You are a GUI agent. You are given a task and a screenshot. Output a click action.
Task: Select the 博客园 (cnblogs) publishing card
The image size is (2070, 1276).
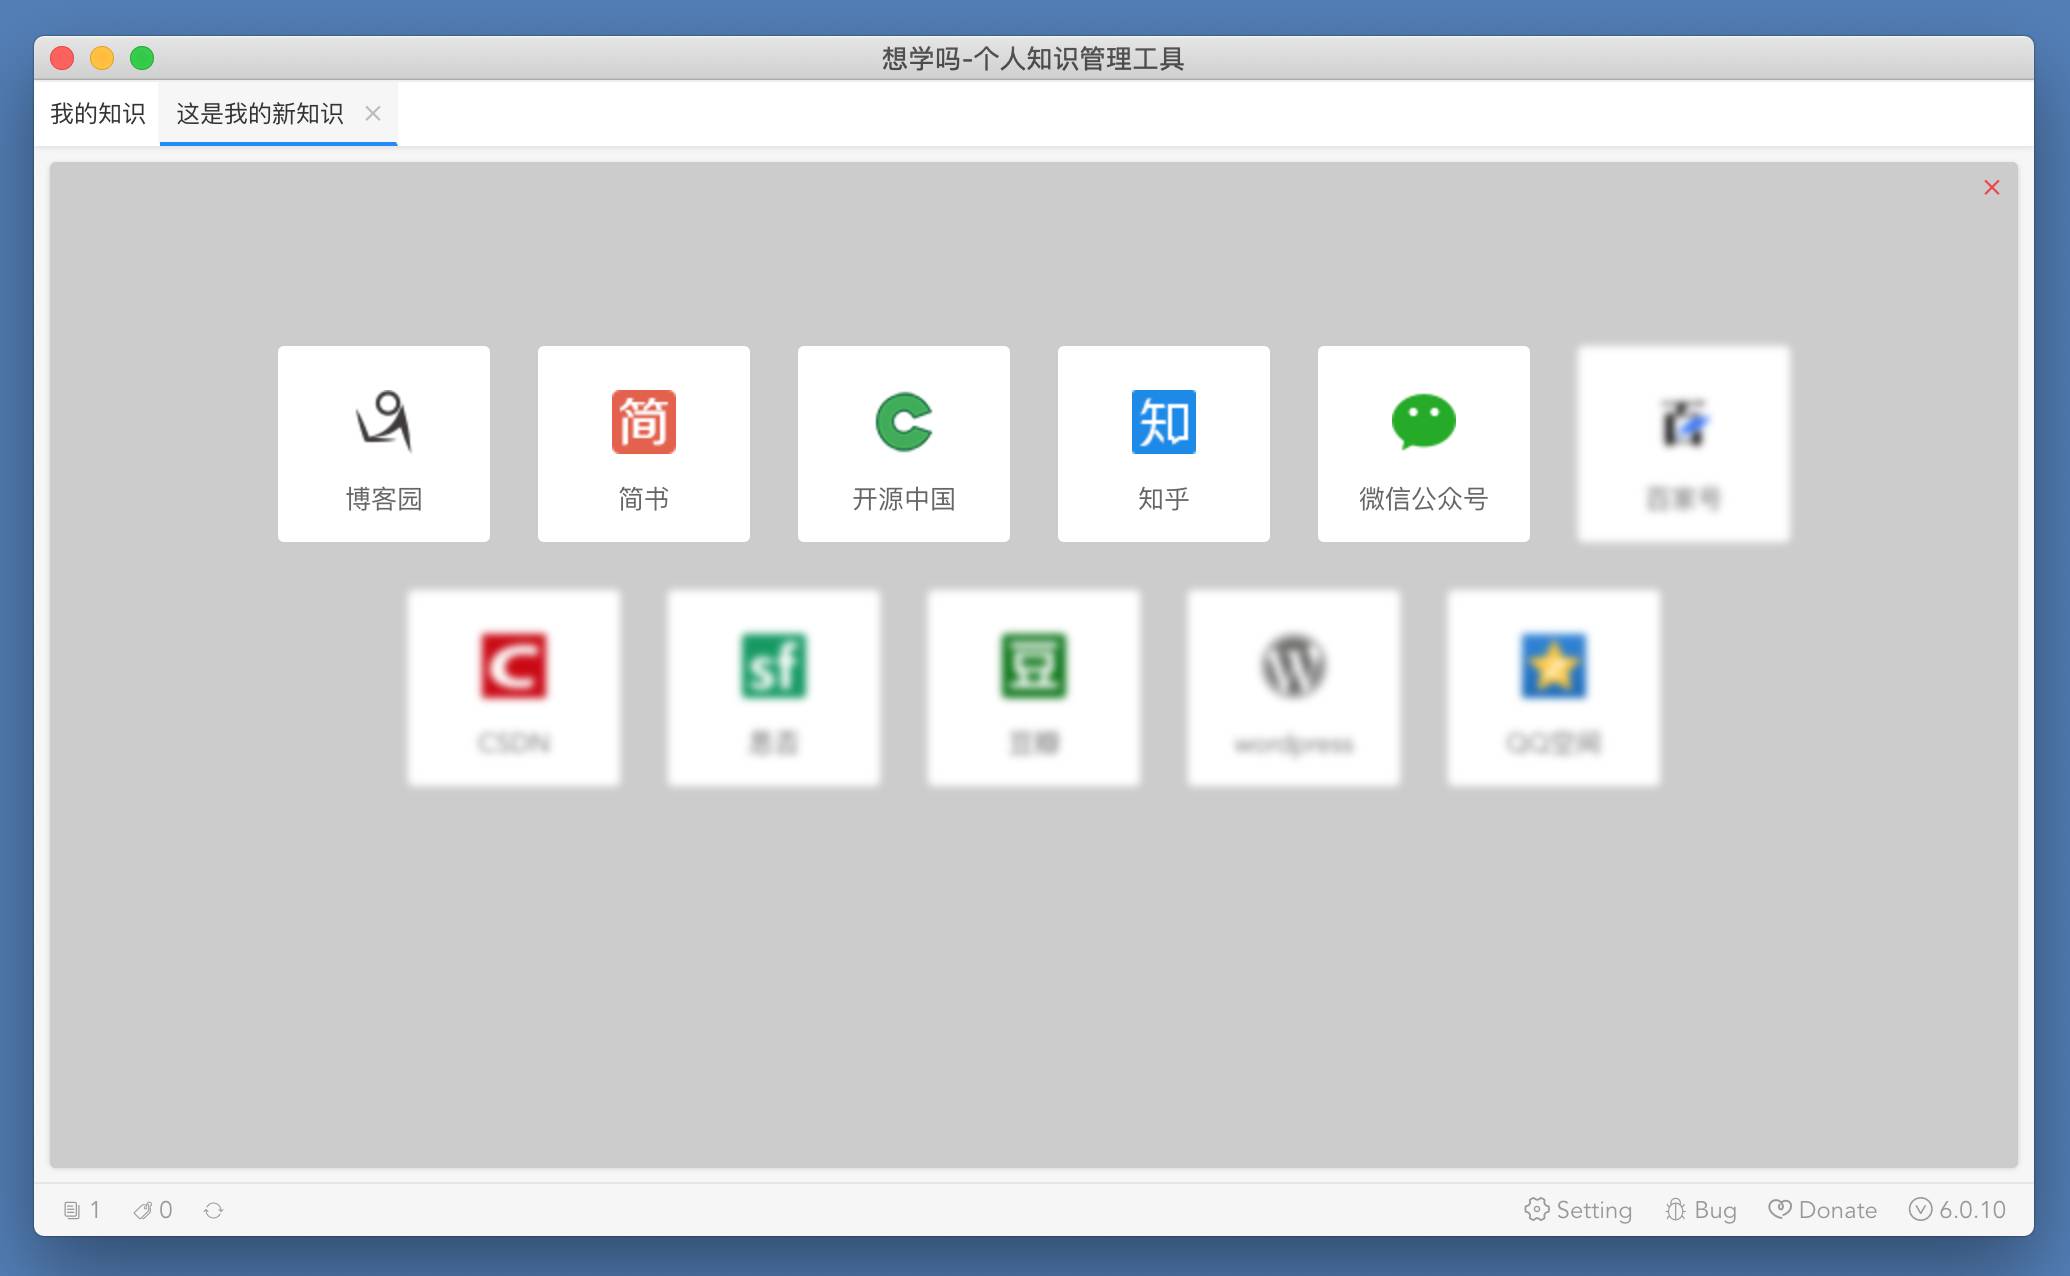383,444
